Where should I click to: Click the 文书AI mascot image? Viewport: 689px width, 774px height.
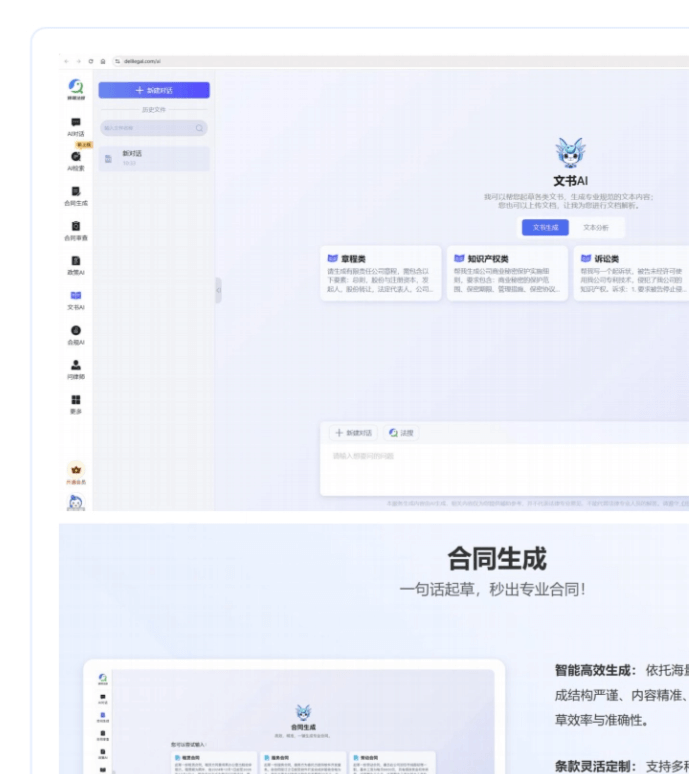570,153
